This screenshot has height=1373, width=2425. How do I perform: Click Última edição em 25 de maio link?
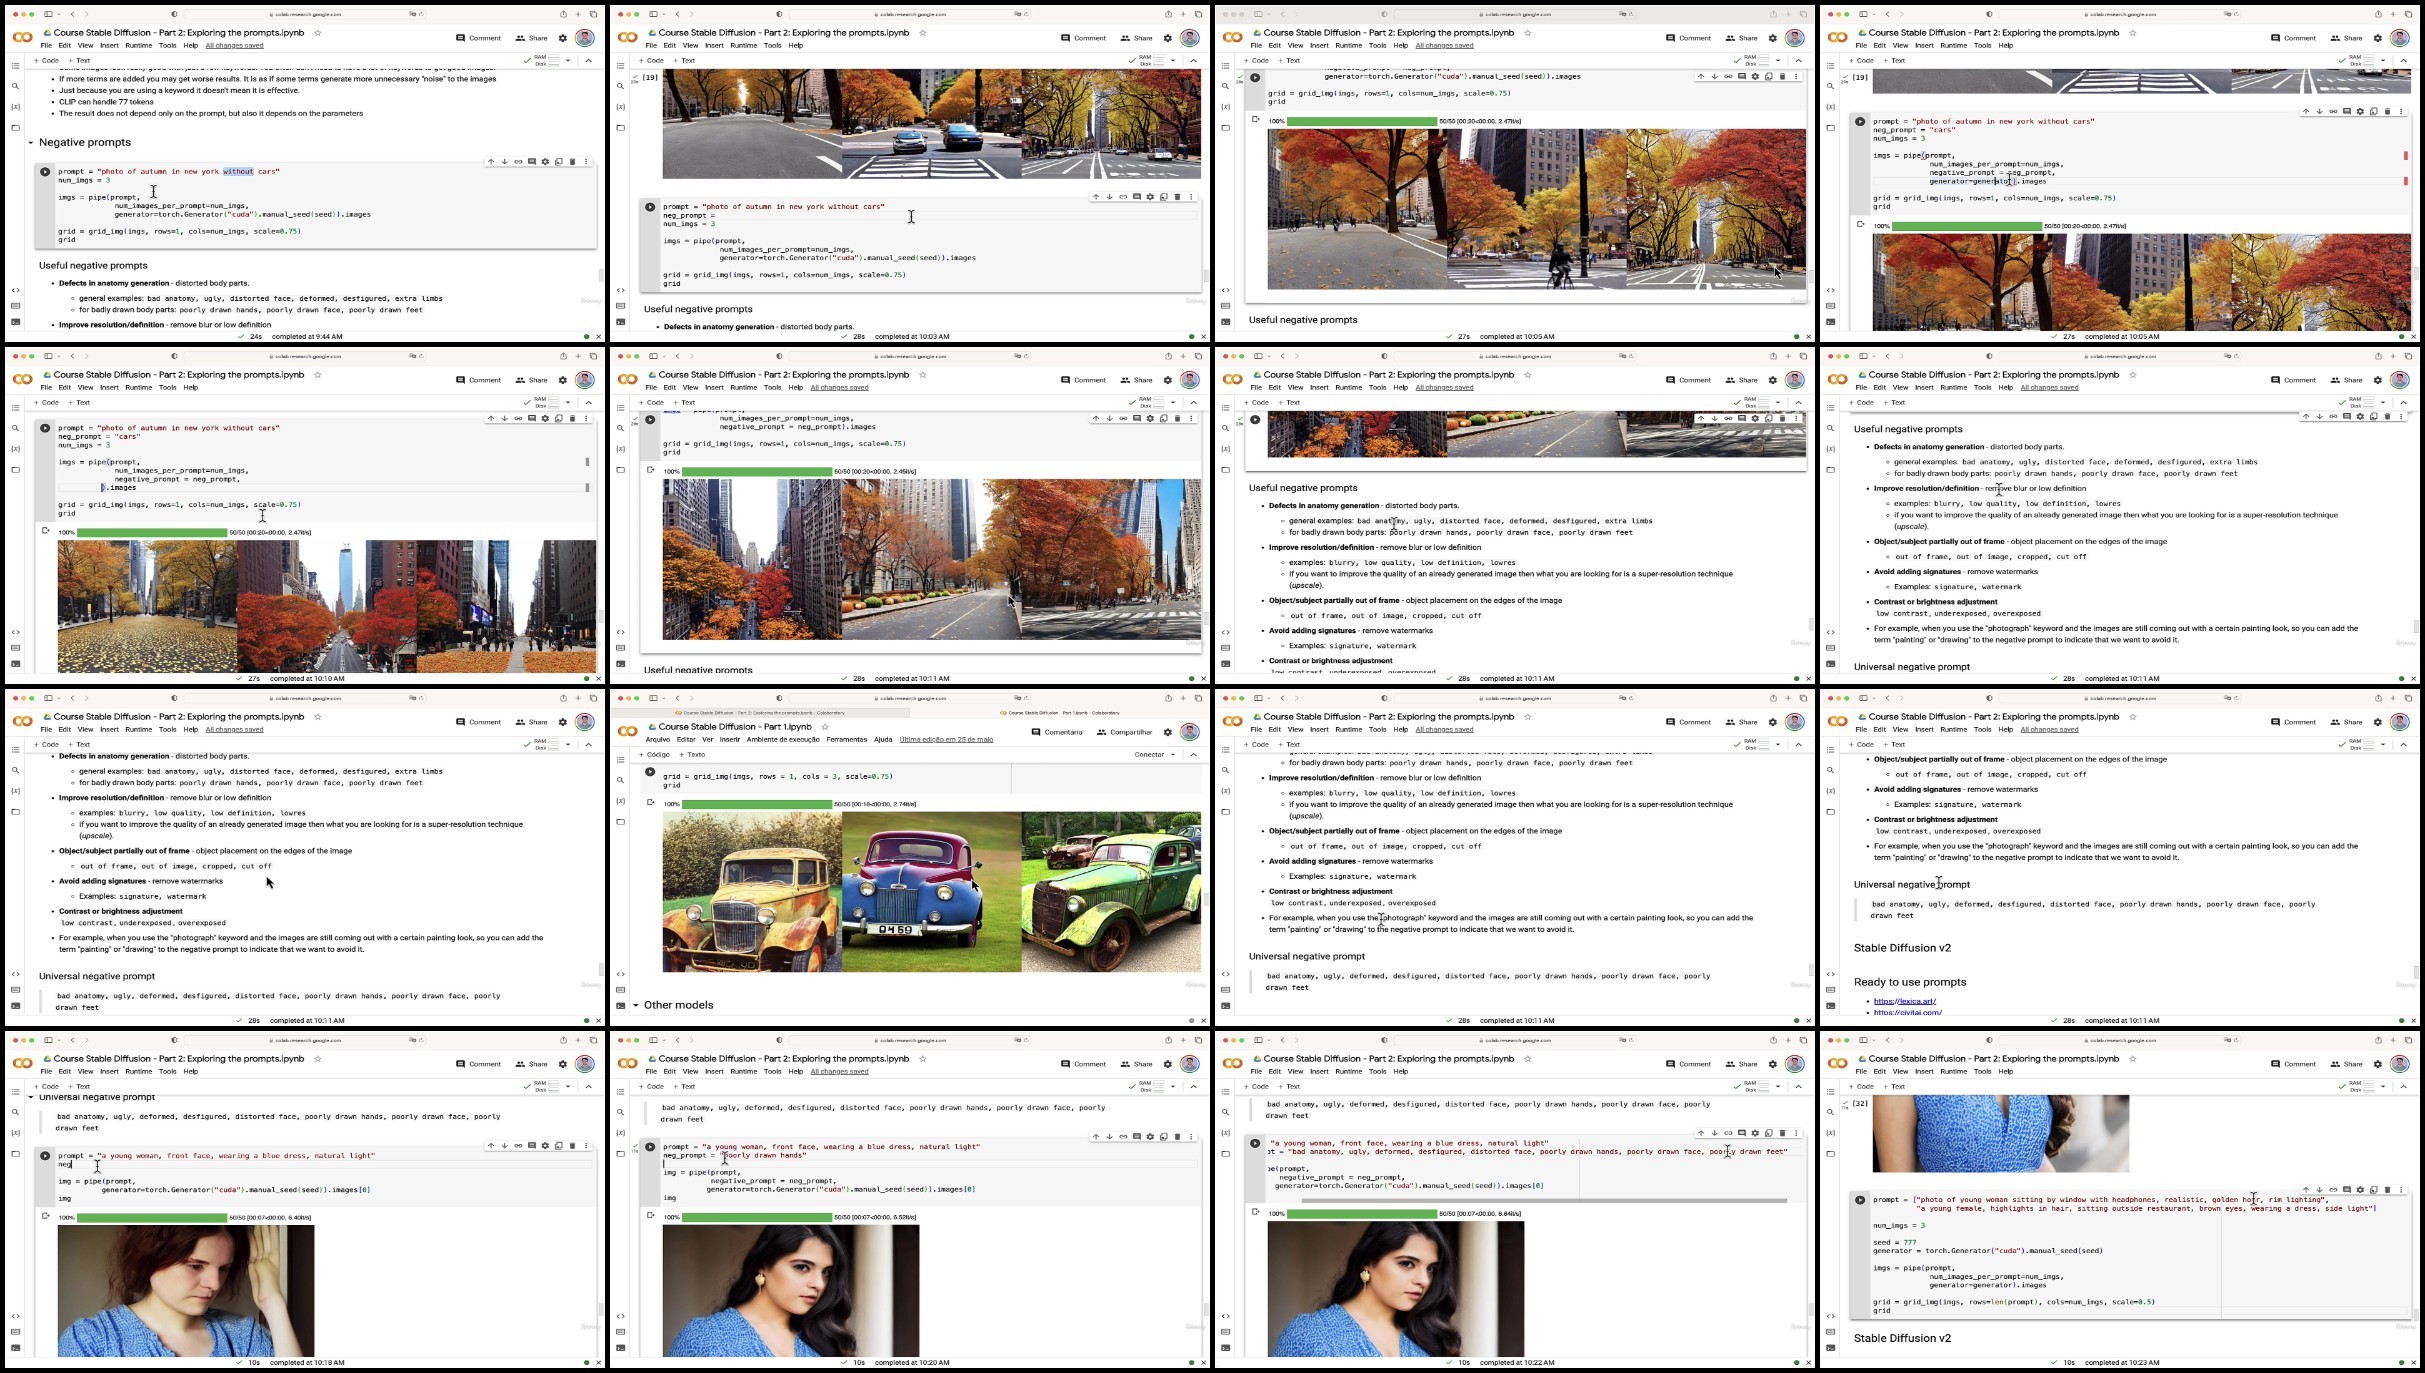pyautogui.click(x=946, y=740)
